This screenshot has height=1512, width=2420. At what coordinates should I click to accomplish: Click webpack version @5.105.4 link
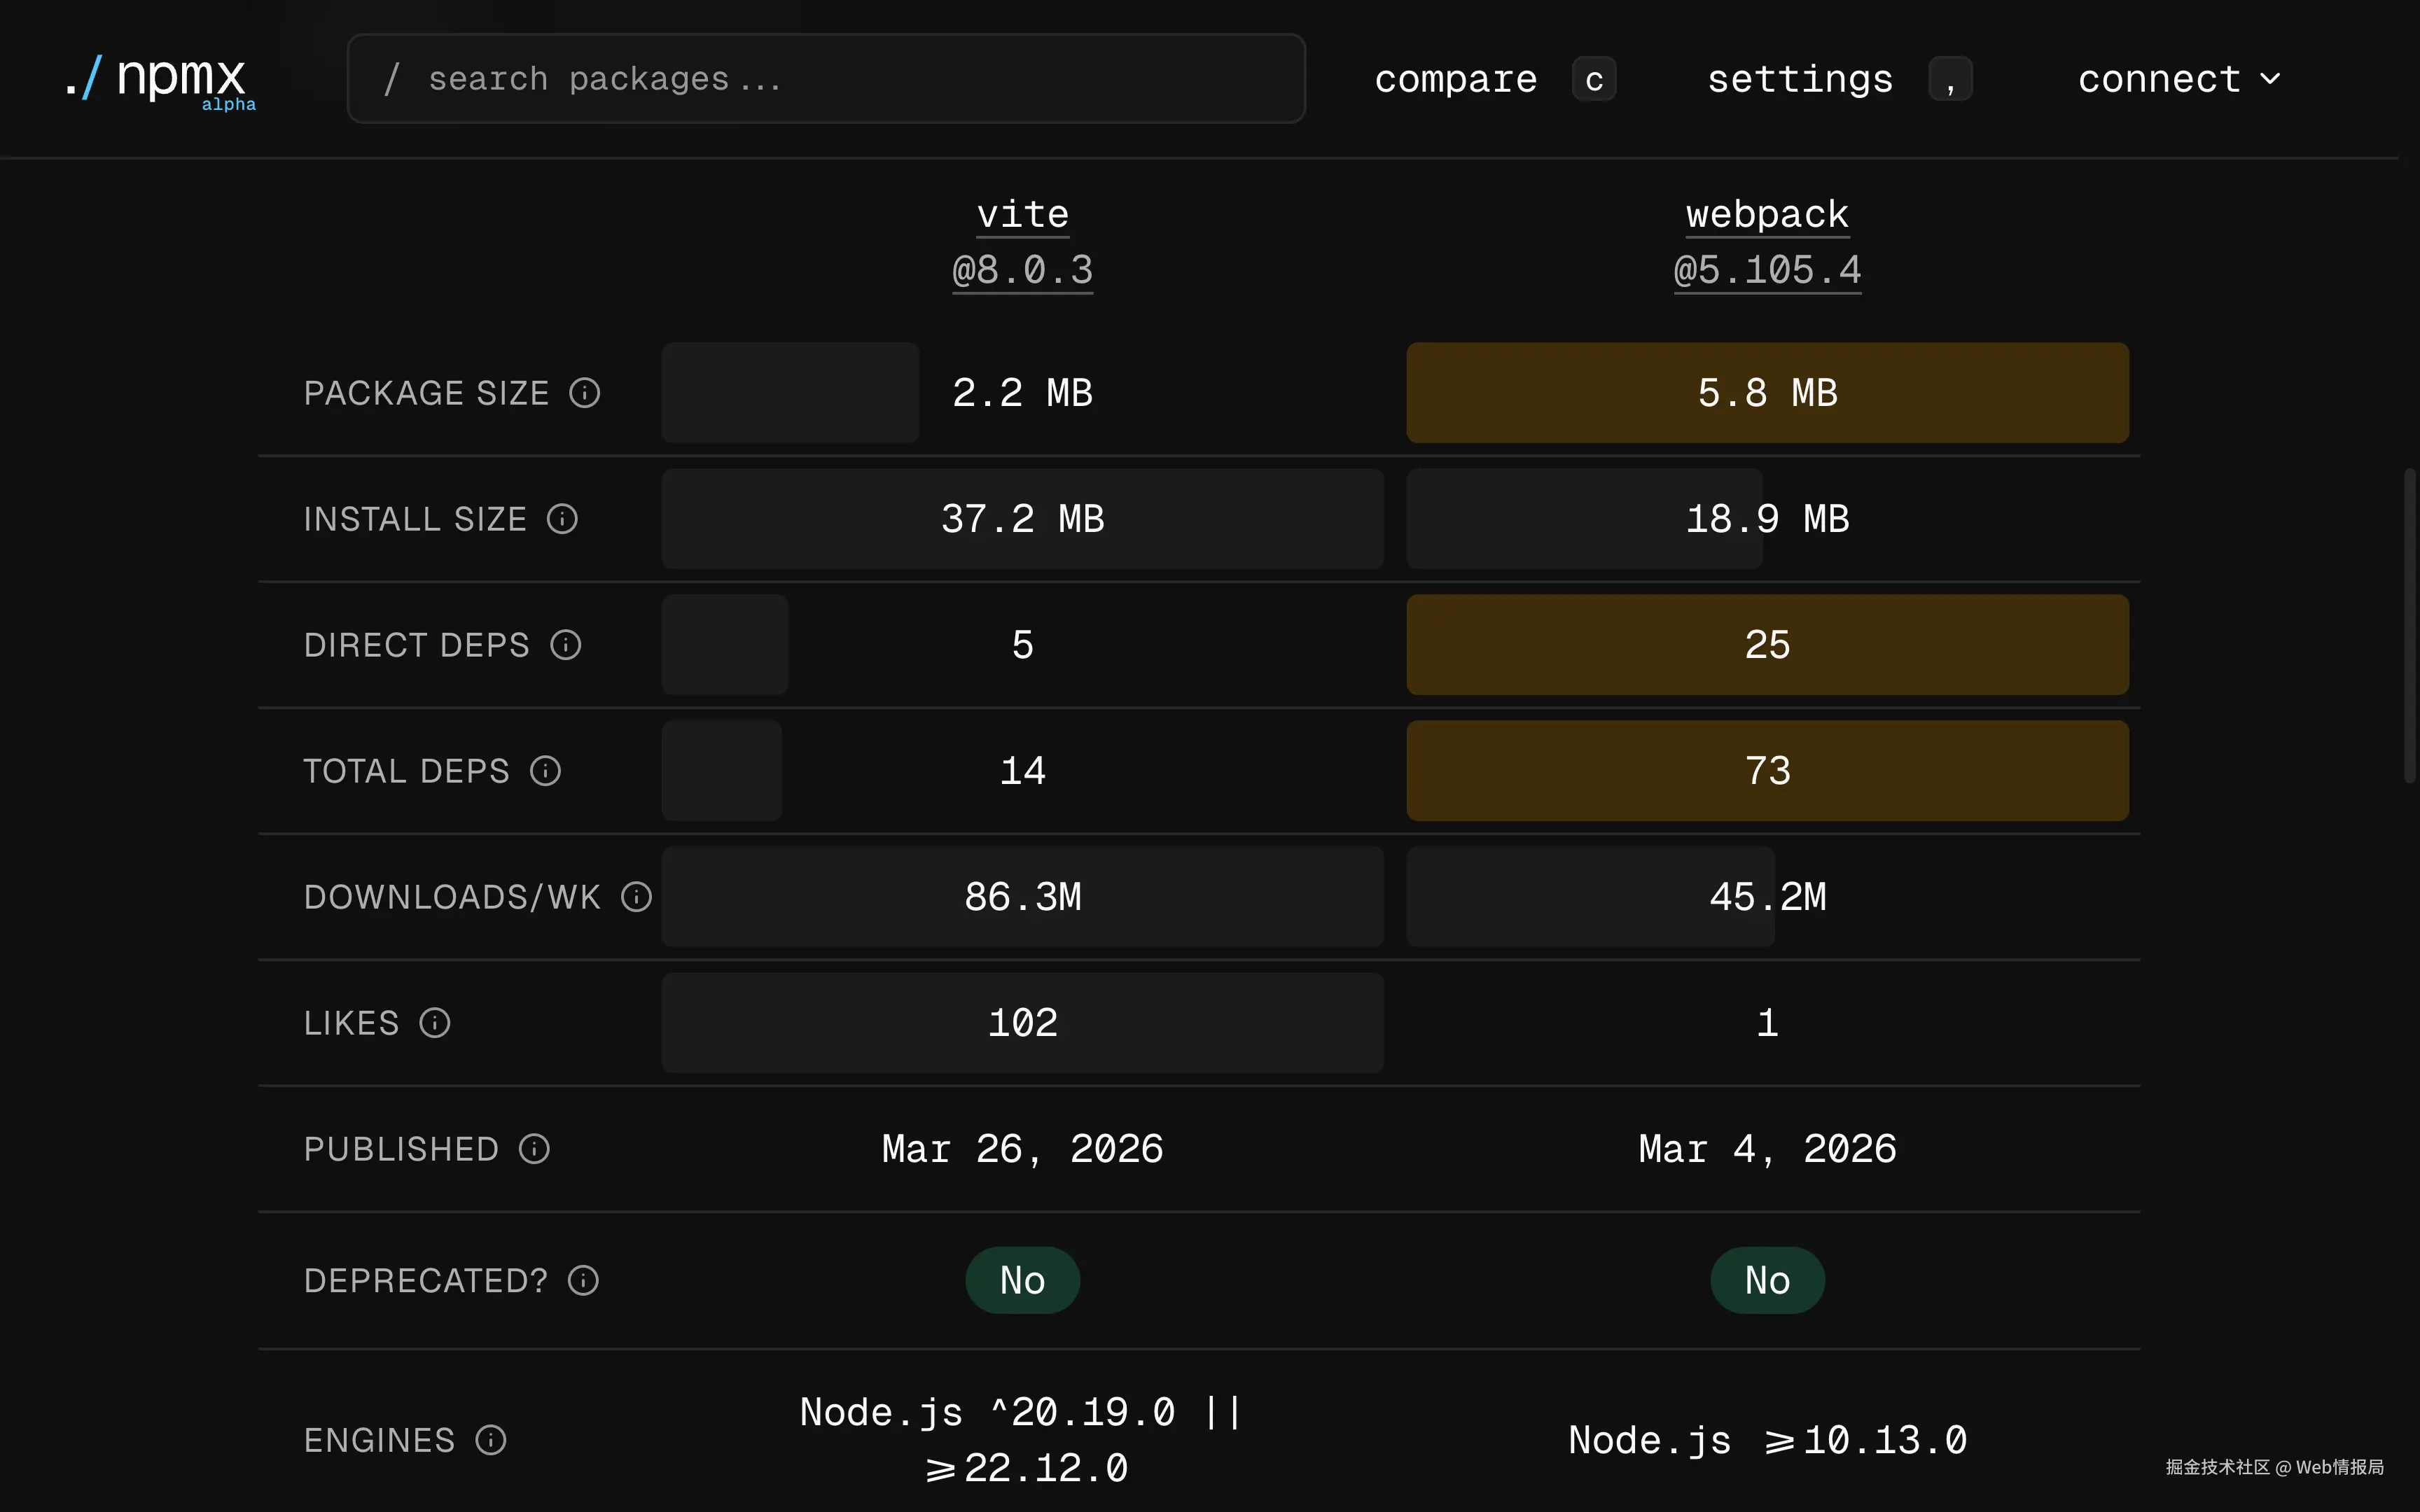point(1767,270)
